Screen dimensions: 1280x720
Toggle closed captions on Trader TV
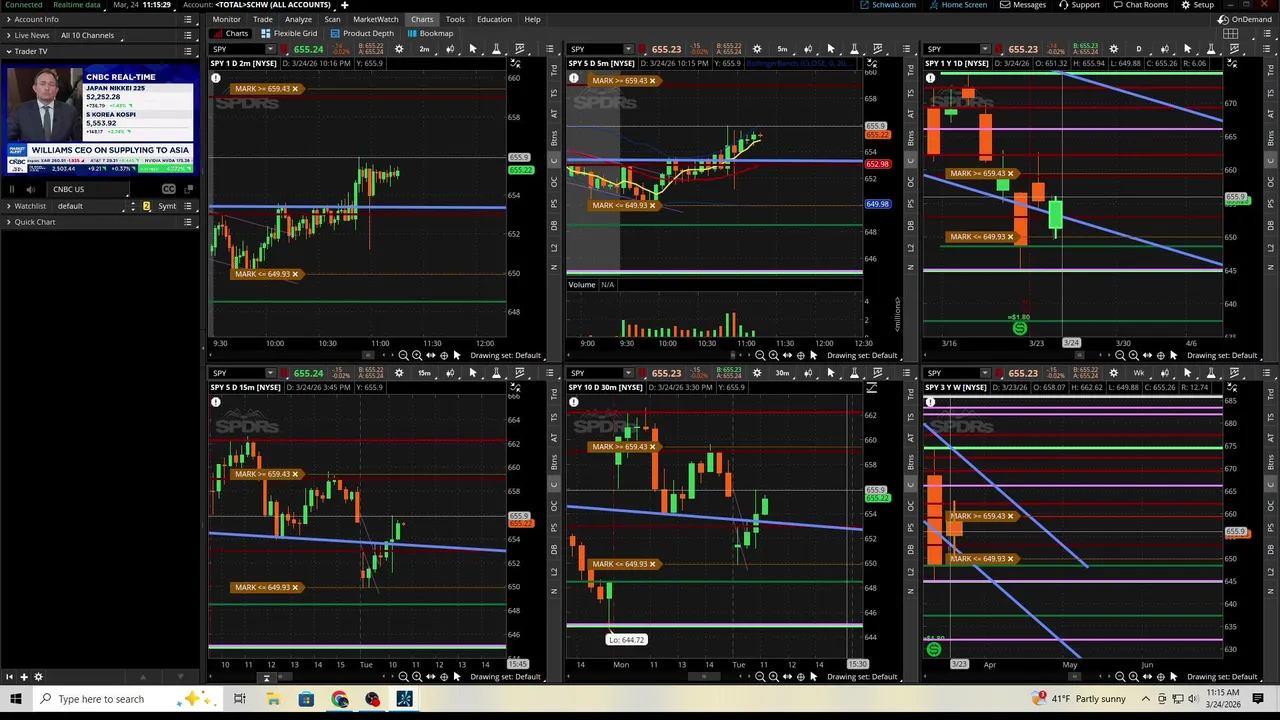168,189
